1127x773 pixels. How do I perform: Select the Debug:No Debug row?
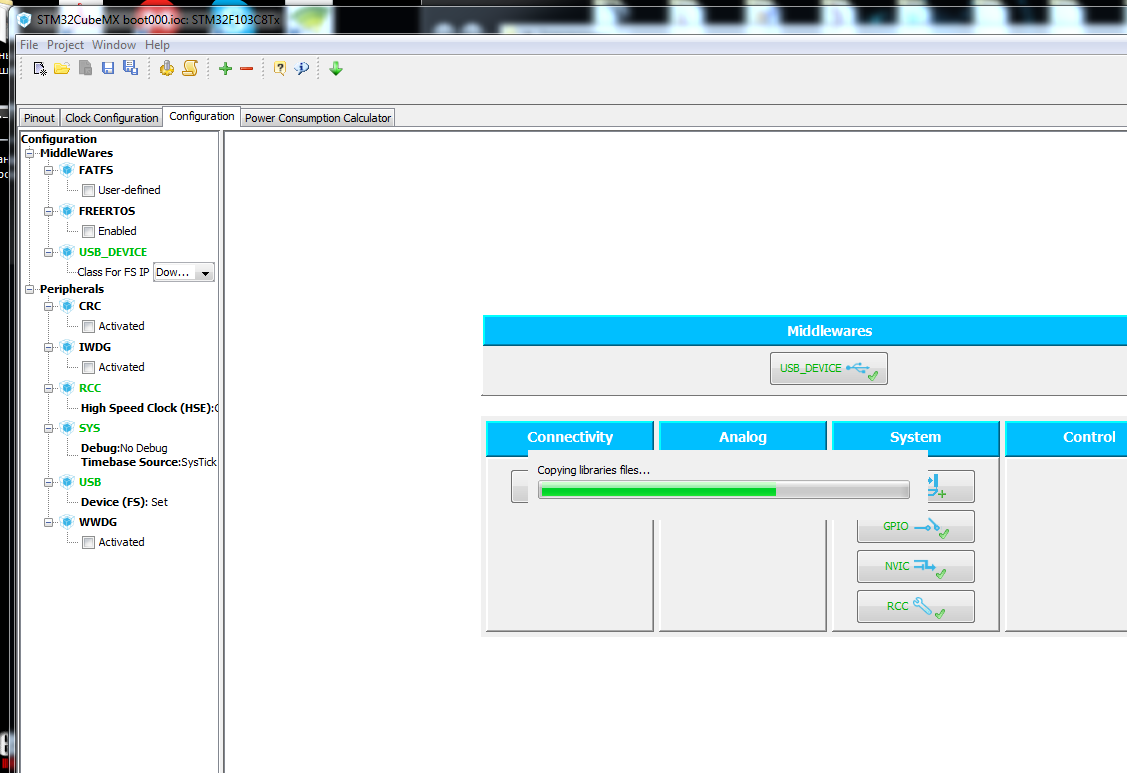124,448
